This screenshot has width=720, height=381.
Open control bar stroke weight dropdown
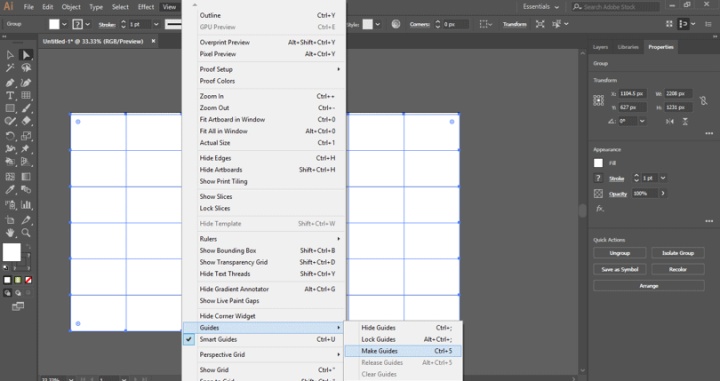(156, 24)
